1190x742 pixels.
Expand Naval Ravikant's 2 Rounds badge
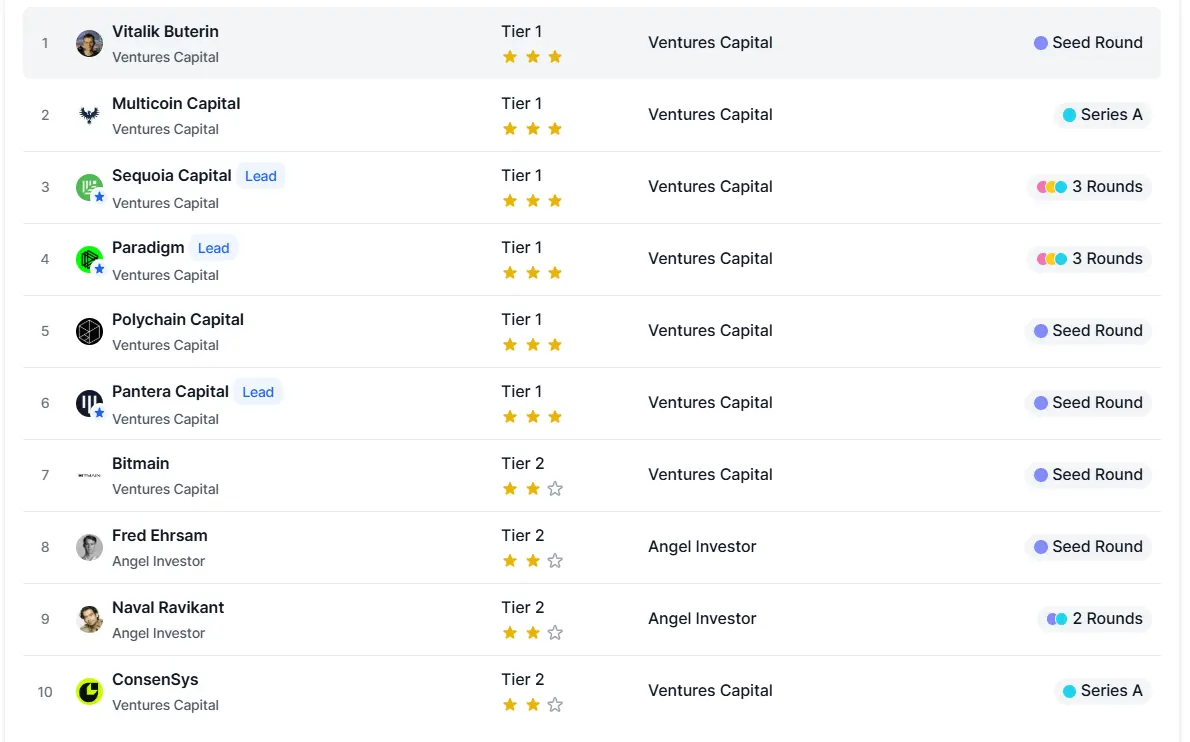click(x=1095, y=619)
